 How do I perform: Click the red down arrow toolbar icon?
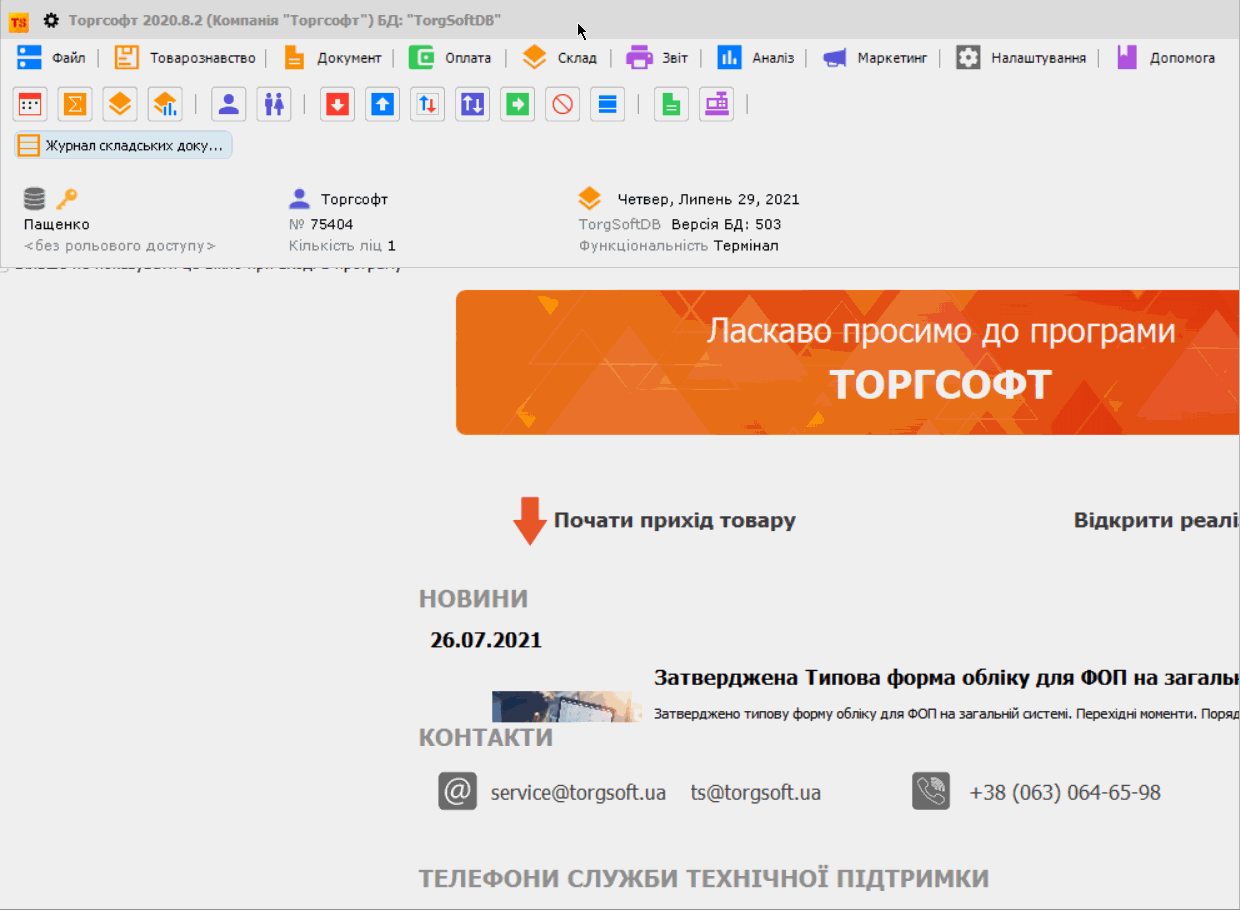(338, 104)
